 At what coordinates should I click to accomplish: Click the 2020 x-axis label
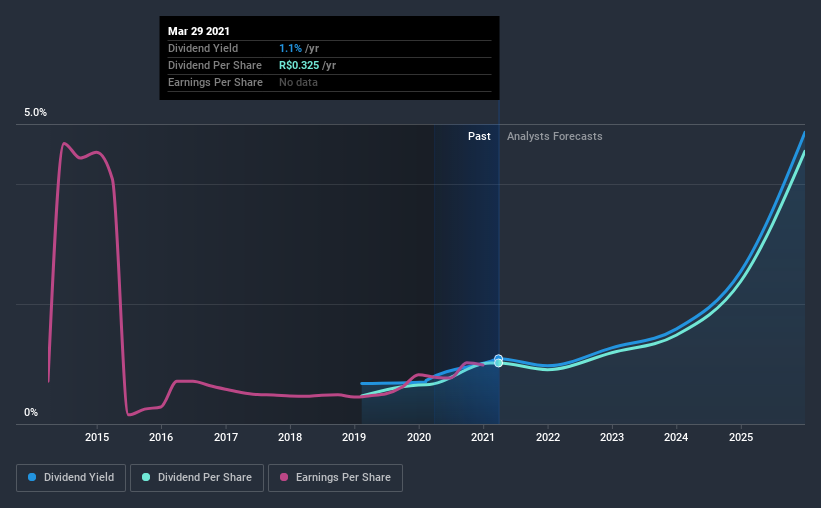coord(419,437)
